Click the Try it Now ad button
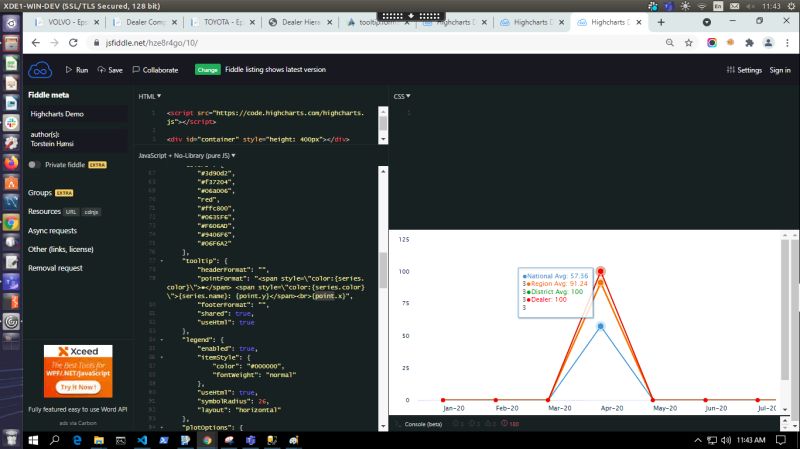Screen dimensions: 800x449 [x=78, y=387]
